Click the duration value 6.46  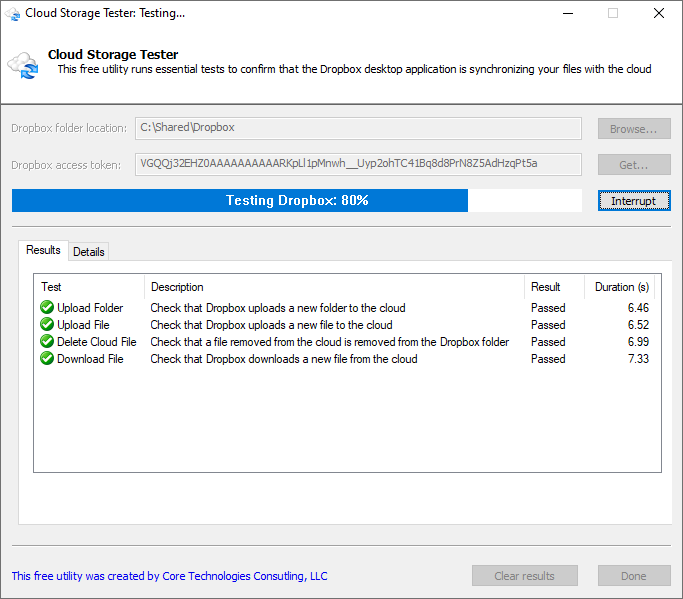pyautogui.click(x=638, y=308)
